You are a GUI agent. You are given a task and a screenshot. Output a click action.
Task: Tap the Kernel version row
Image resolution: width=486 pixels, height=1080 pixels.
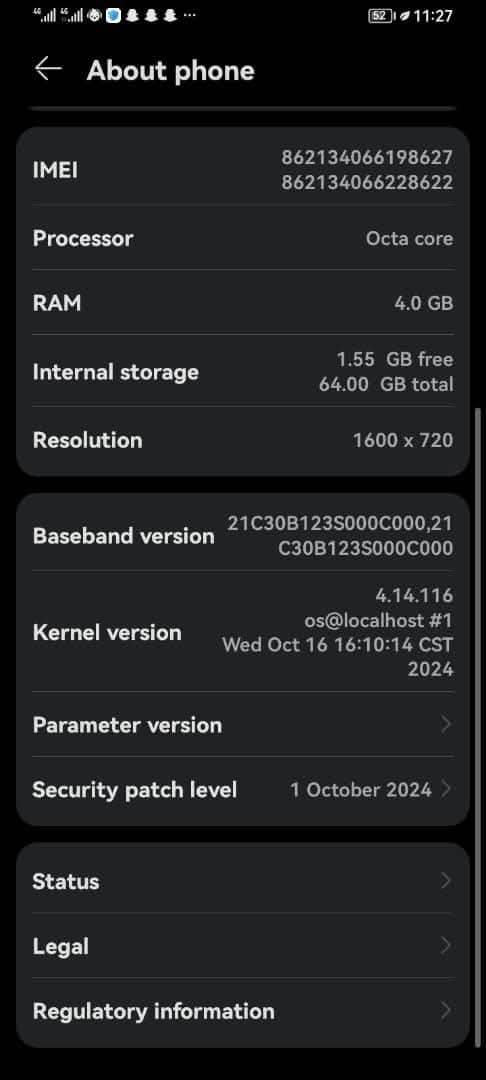[x=243, y=632]
